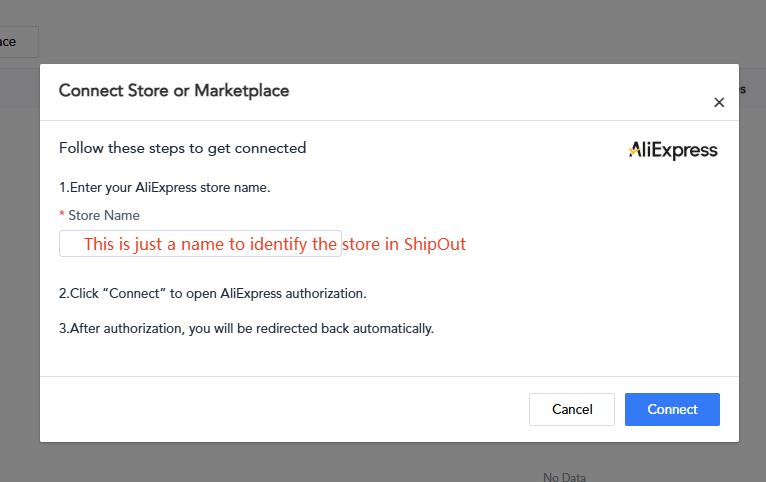766x482 pixels.
Task: Click the red required asterisk marker
Action: click(62, 216)
